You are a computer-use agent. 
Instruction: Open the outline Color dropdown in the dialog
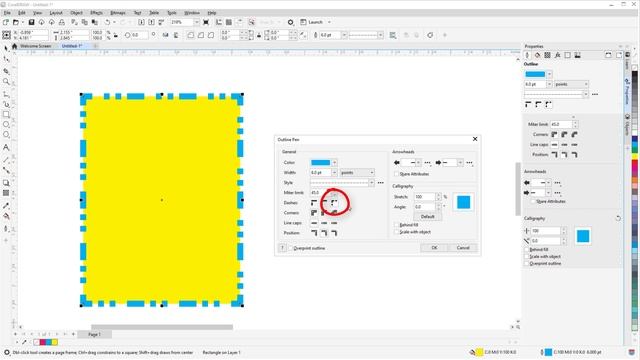click(334, 162)
